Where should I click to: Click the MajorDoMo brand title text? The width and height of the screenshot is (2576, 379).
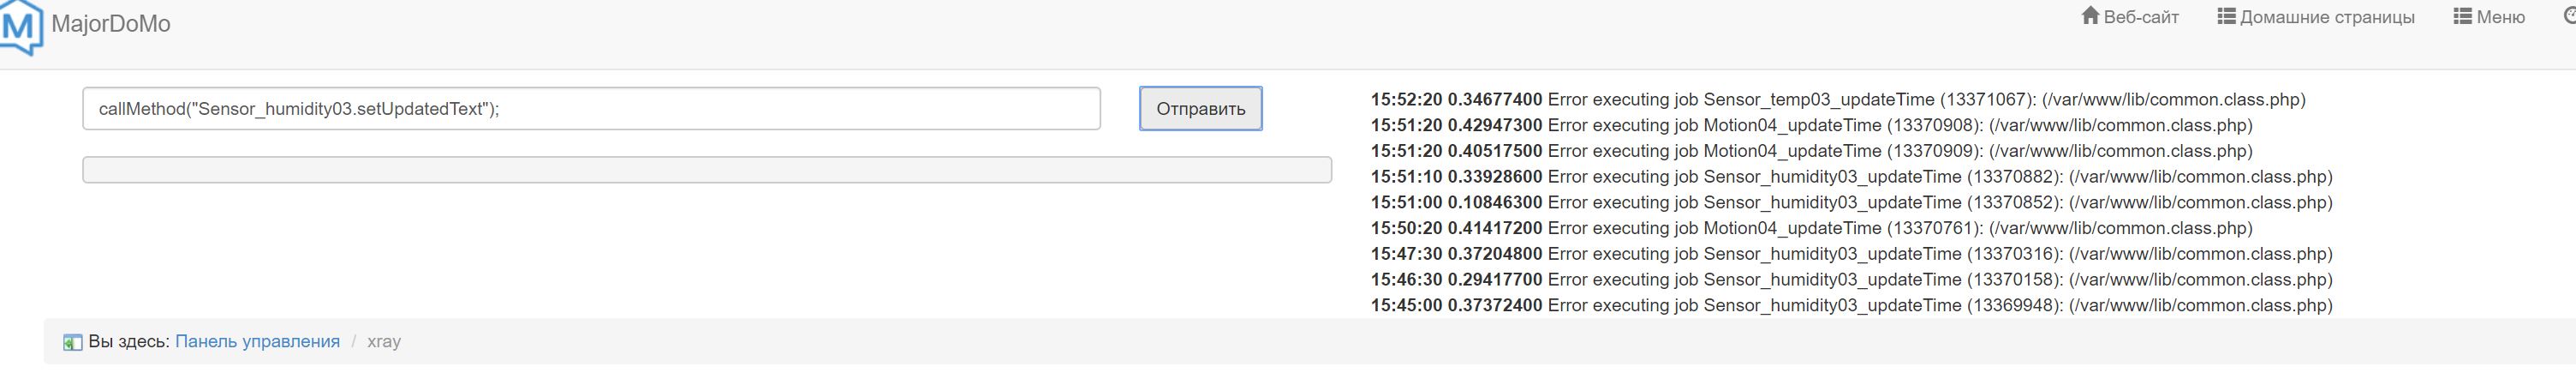pos(111,24)
